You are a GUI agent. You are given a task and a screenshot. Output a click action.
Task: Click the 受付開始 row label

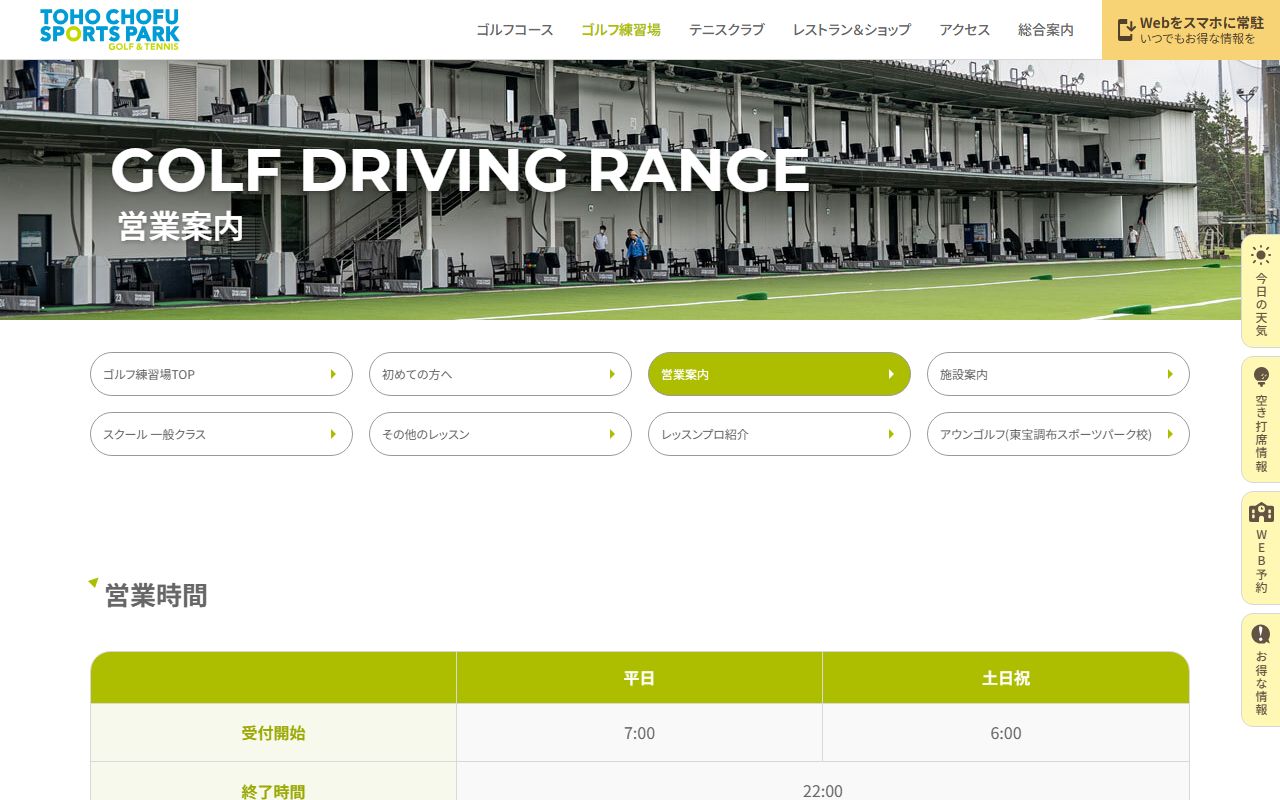point(273,733)
